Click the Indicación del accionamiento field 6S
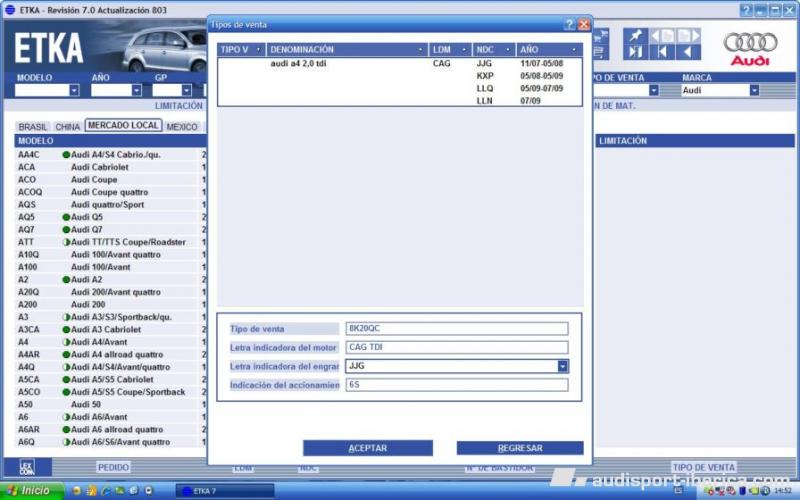 pyautogui.click(x=457, y=385)
